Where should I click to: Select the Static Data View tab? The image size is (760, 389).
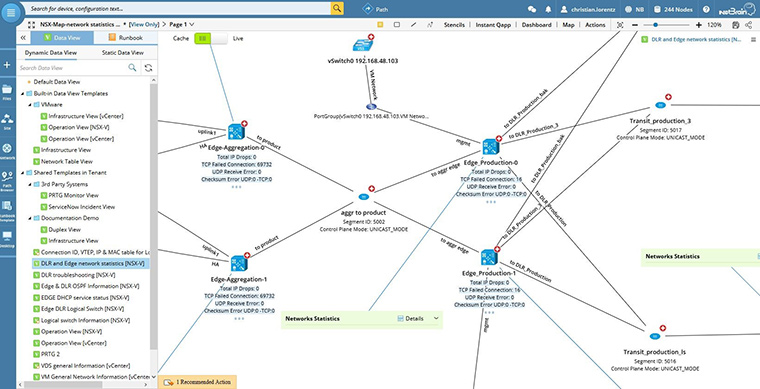(123, 53)
